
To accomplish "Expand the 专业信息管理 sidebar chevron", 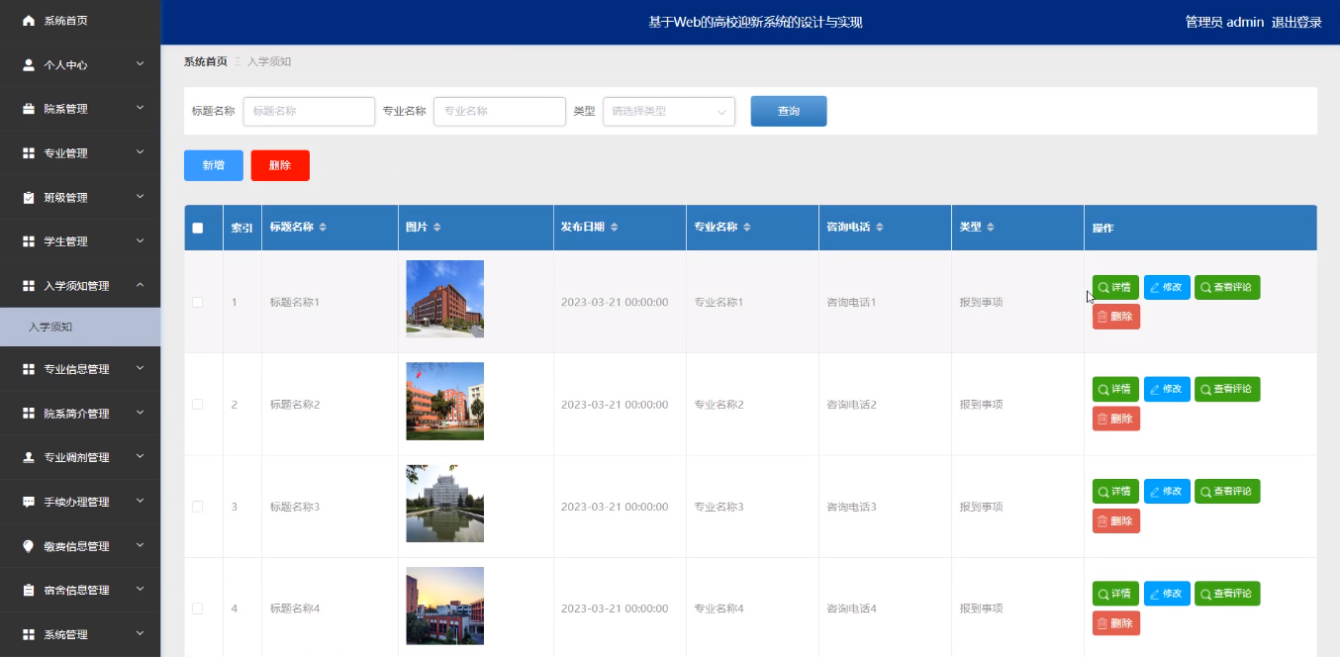I will coord(140,368).
